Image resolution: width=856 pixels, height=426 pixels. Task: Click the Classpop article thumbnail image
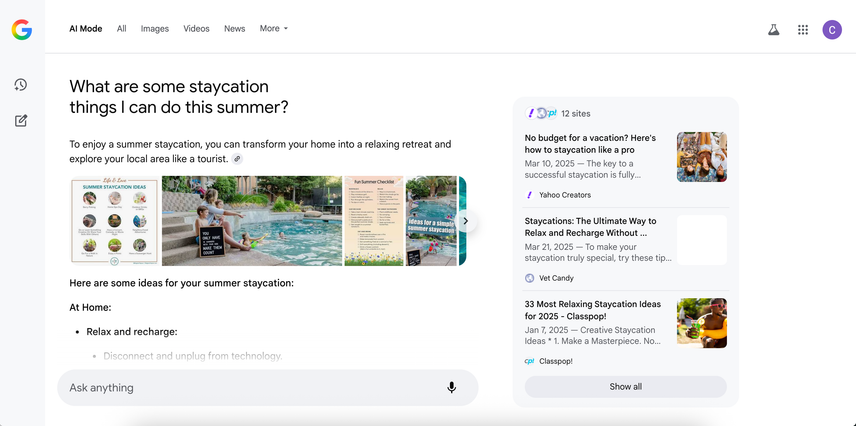click(702, 323)
